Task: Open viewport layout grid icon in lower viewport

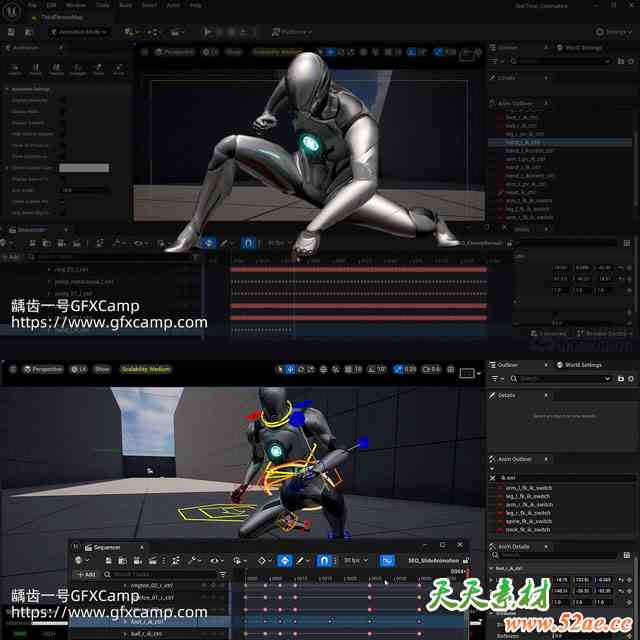Action: pyautogui.click(x=450, y=369)
